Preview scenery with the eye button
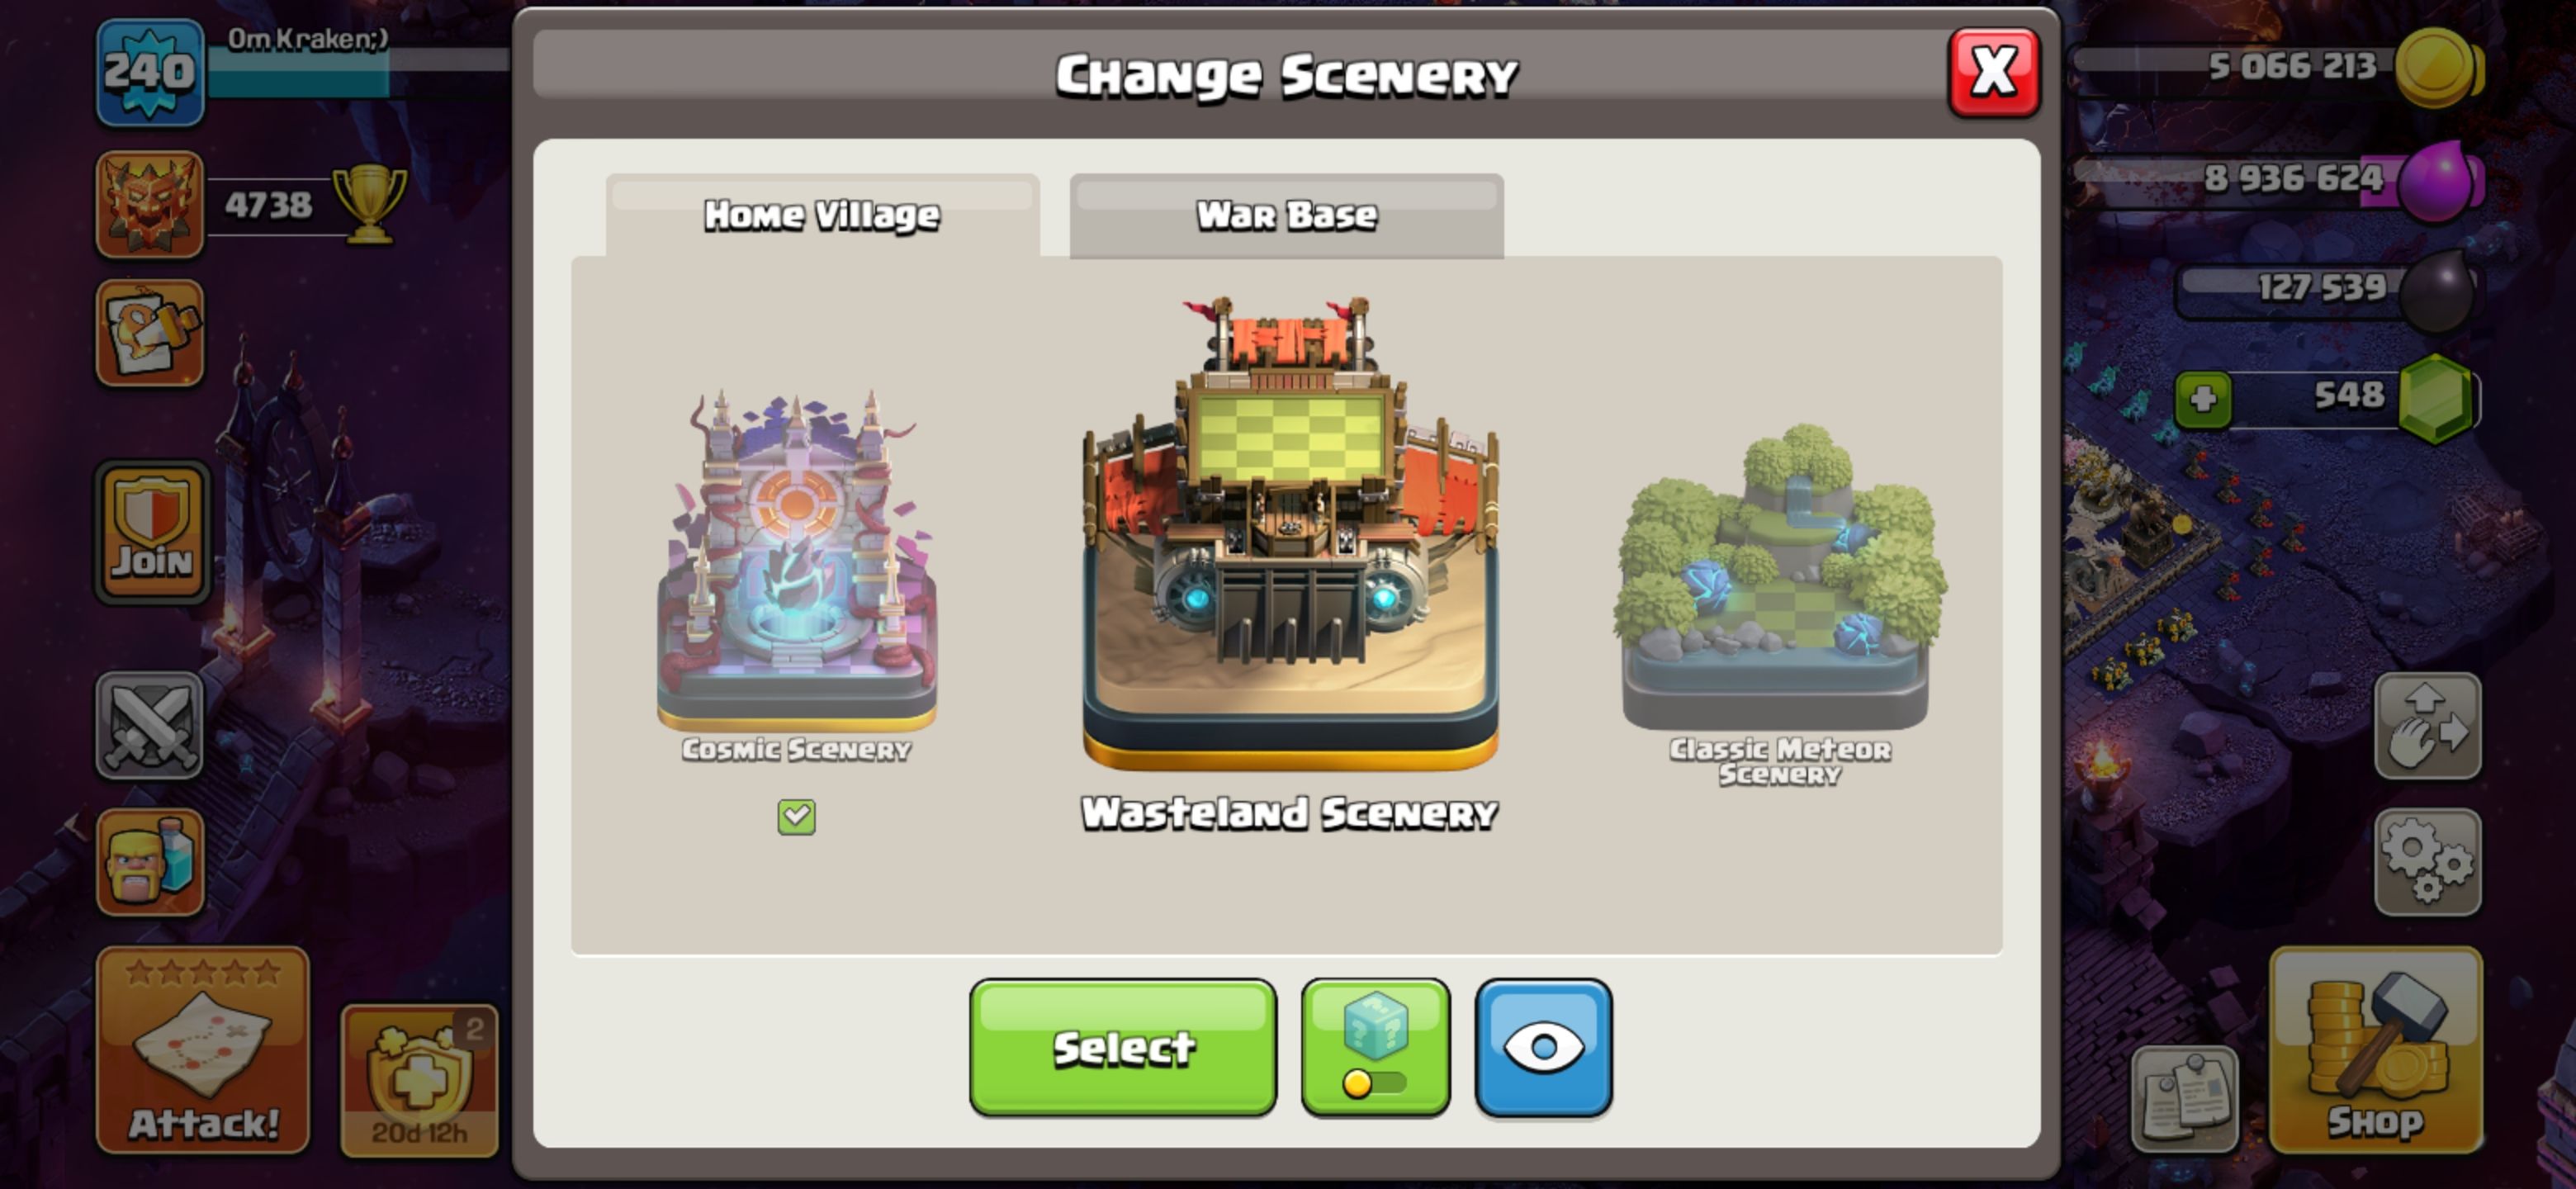The image size is (2576, 1189). 1543,1047
